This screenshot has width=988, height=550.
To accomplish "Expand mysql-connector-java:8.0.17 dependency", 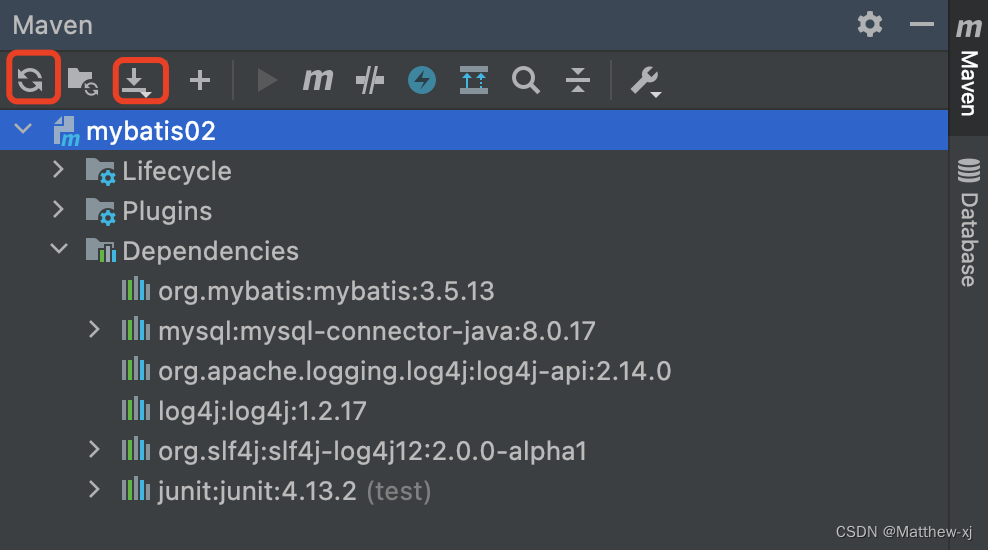I will pos(95,329).
